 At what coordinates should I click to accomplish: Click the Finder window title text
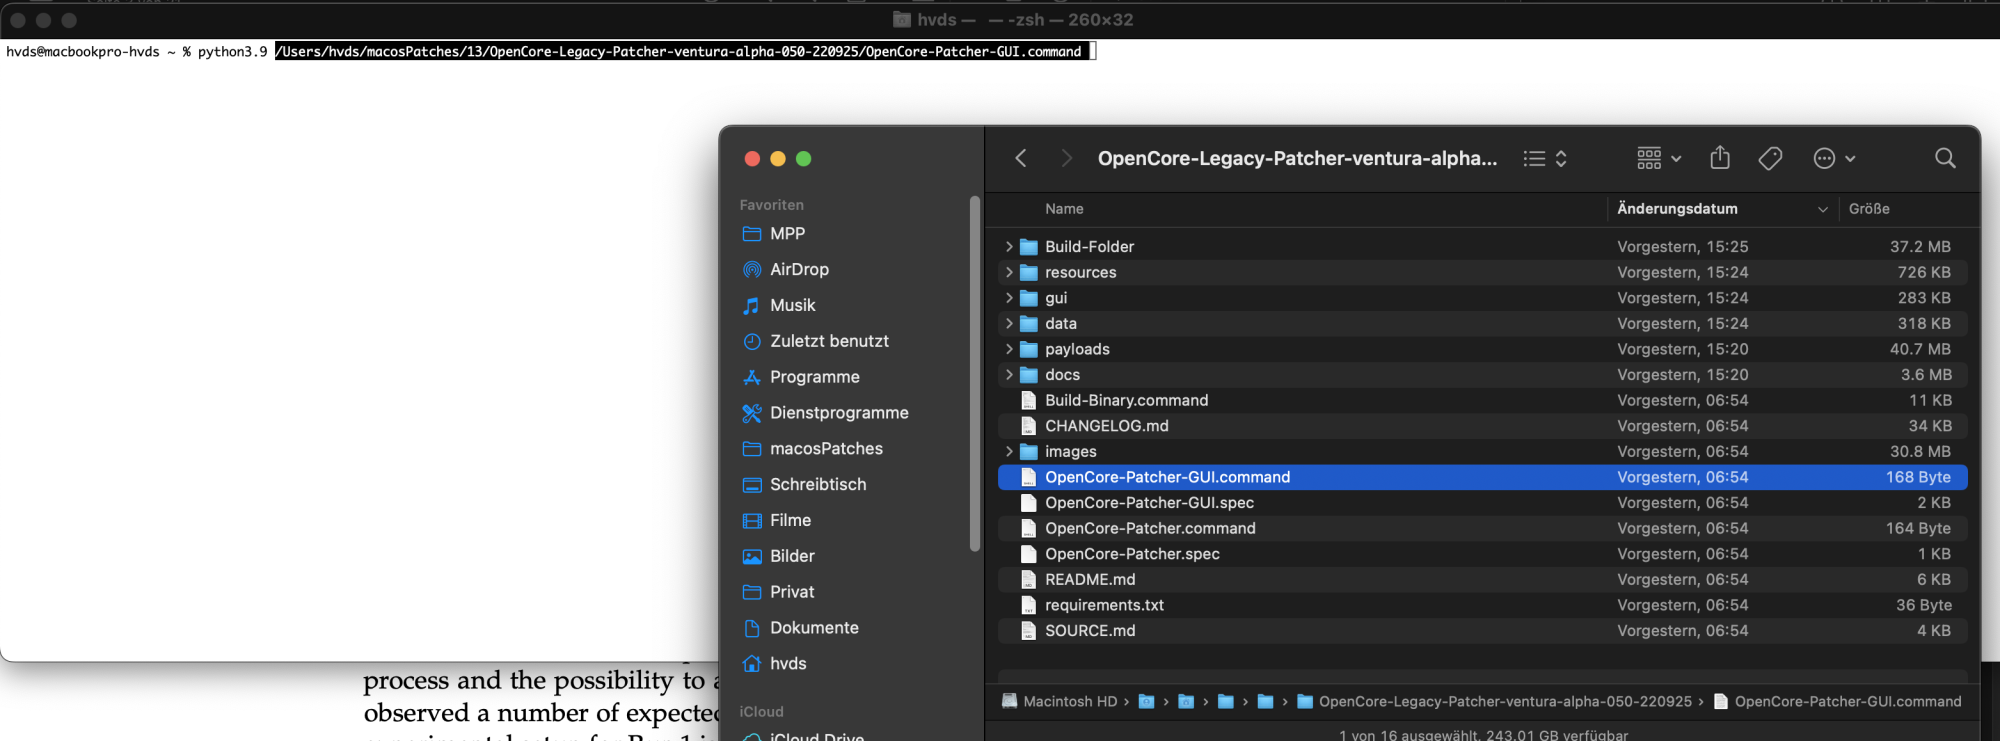[x=1297, y=158]
